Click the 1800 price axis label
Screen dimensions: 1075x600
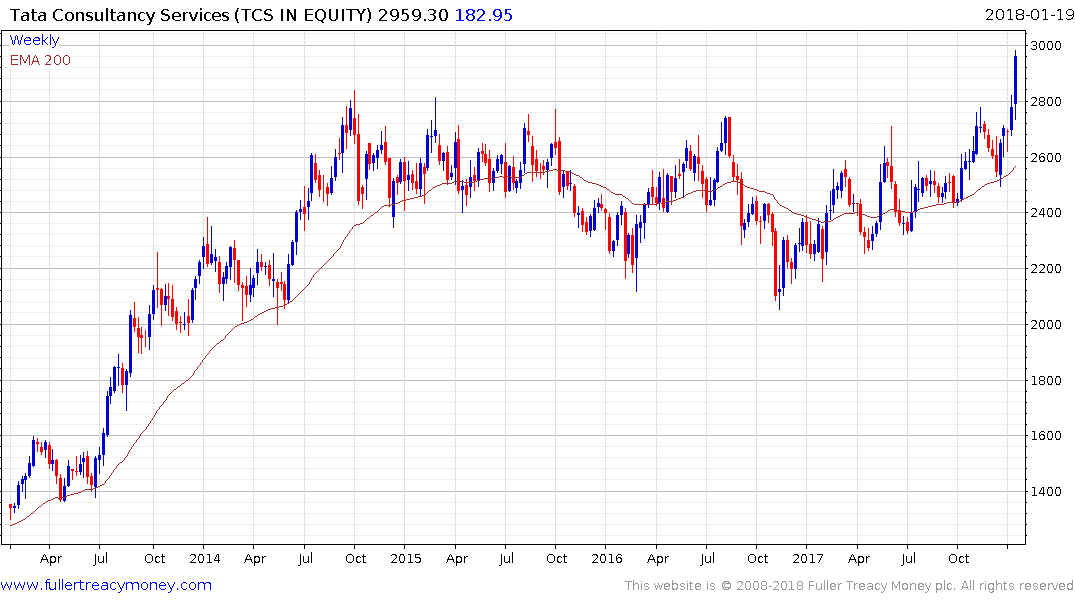click(x=1046, y=381)
